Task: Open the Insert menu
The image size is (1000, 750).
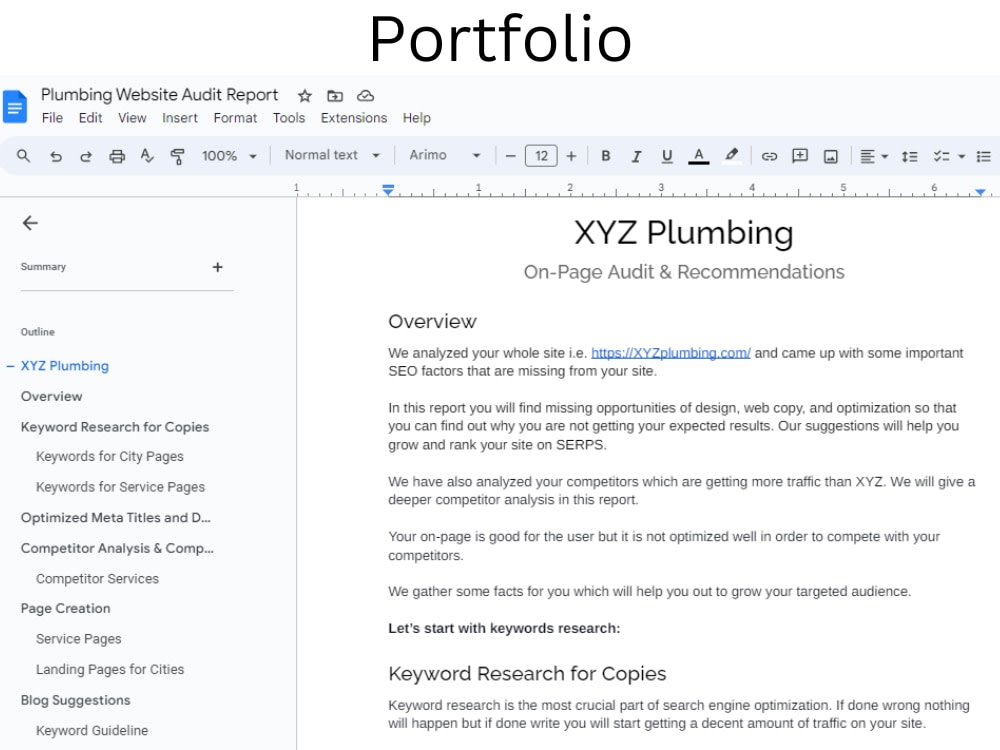Action: click(x=180, y=118)
